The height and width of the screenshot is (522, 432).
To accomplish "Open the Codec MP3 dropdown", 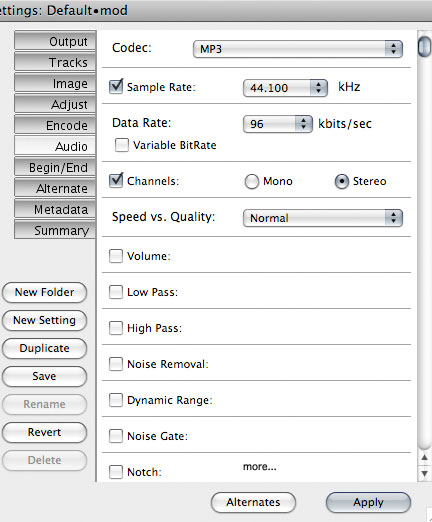I will click(x=298, y=49).
